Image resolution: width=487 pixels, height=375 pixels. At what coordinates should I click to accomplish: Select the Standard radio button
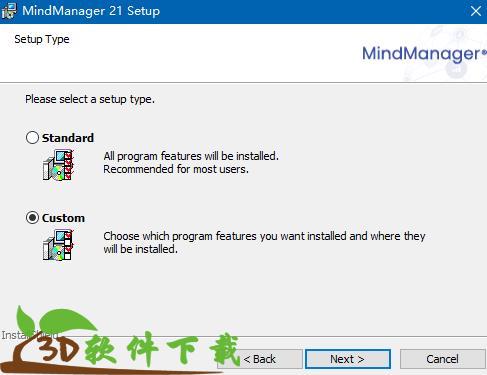pos(32,138)
